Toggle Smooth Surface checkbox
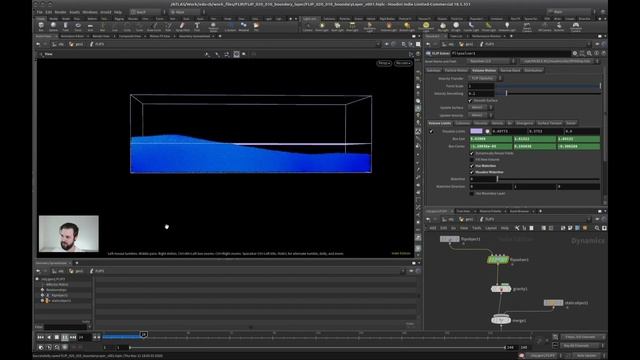 coord(470,100)
